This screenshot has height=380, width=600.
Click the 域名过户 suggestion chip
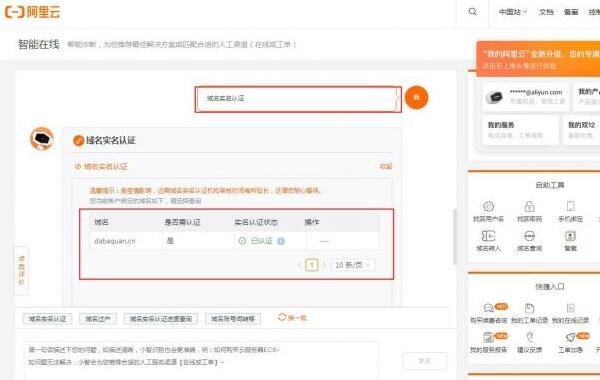click(x=98, y=318)
